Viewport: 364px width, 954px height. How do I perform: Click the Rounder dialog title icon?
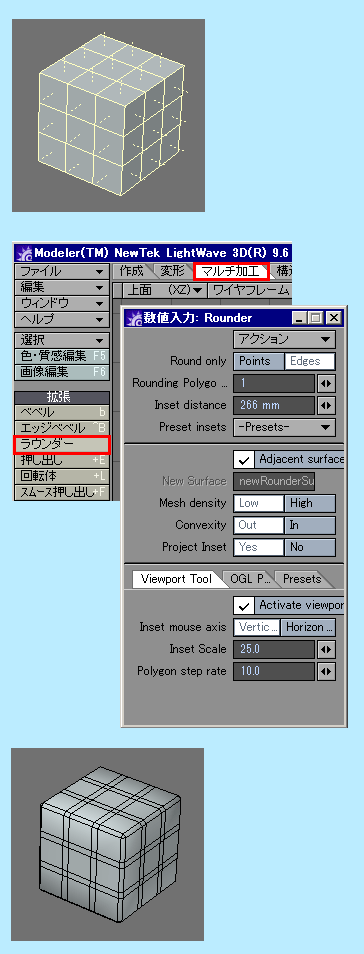[133, 318]
